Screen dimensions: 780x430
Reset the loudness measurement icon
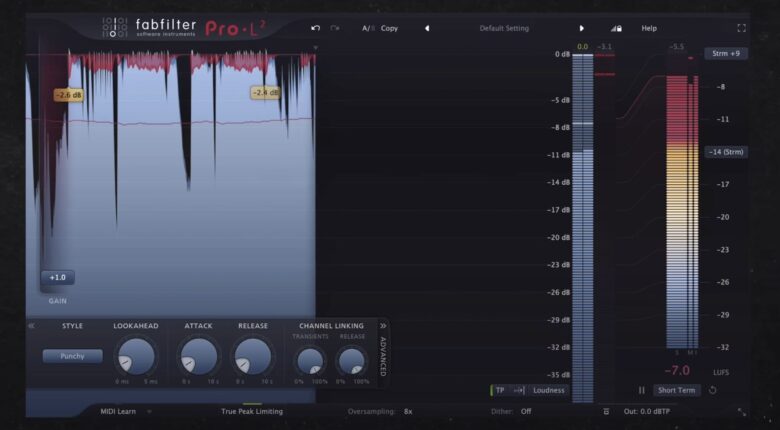point(712,390)
